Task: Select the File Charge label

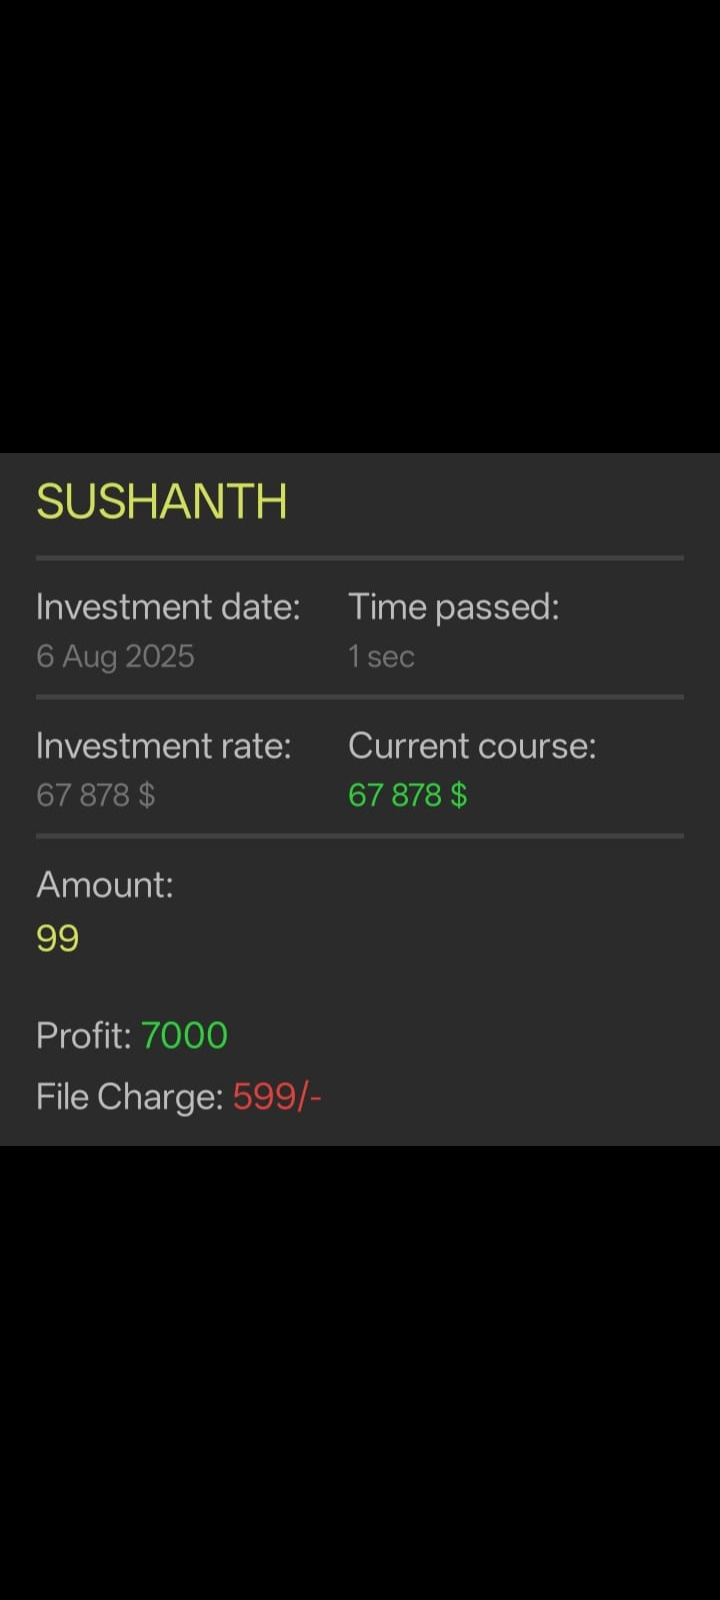Action: (x=130, y=1097)
